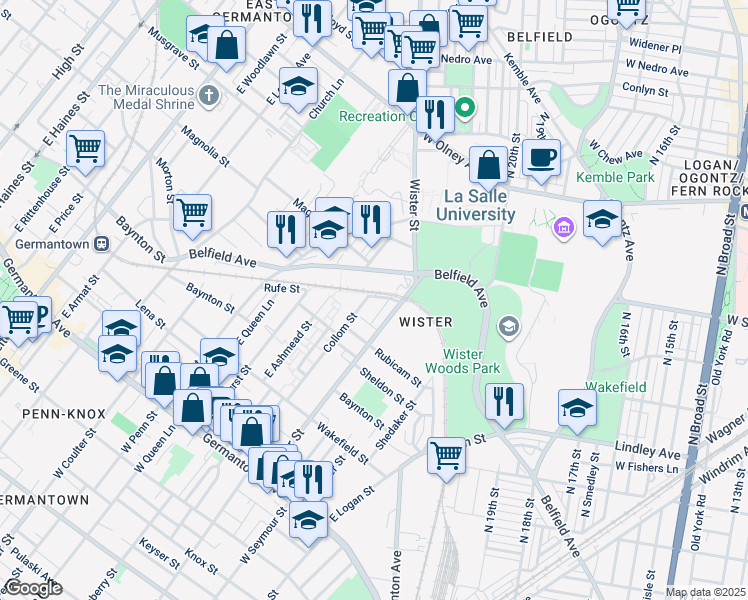Open the museum pin near La Salle University

pos(563,228)
